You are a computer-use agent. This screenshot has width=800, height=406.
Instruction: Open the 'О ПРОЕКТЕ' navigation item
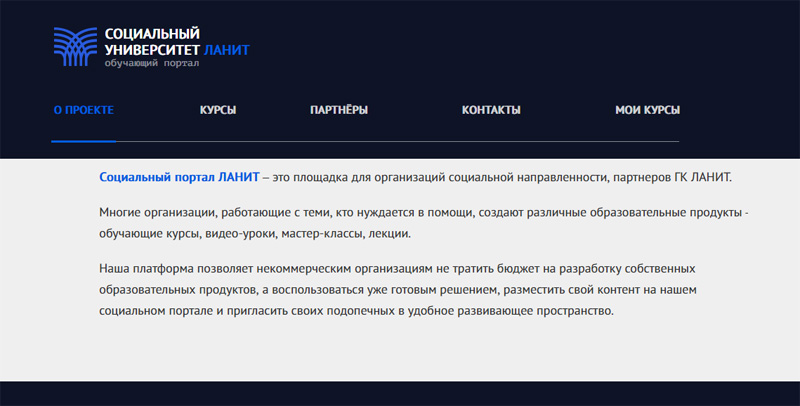pyautogui.click(x=84, y=110)
